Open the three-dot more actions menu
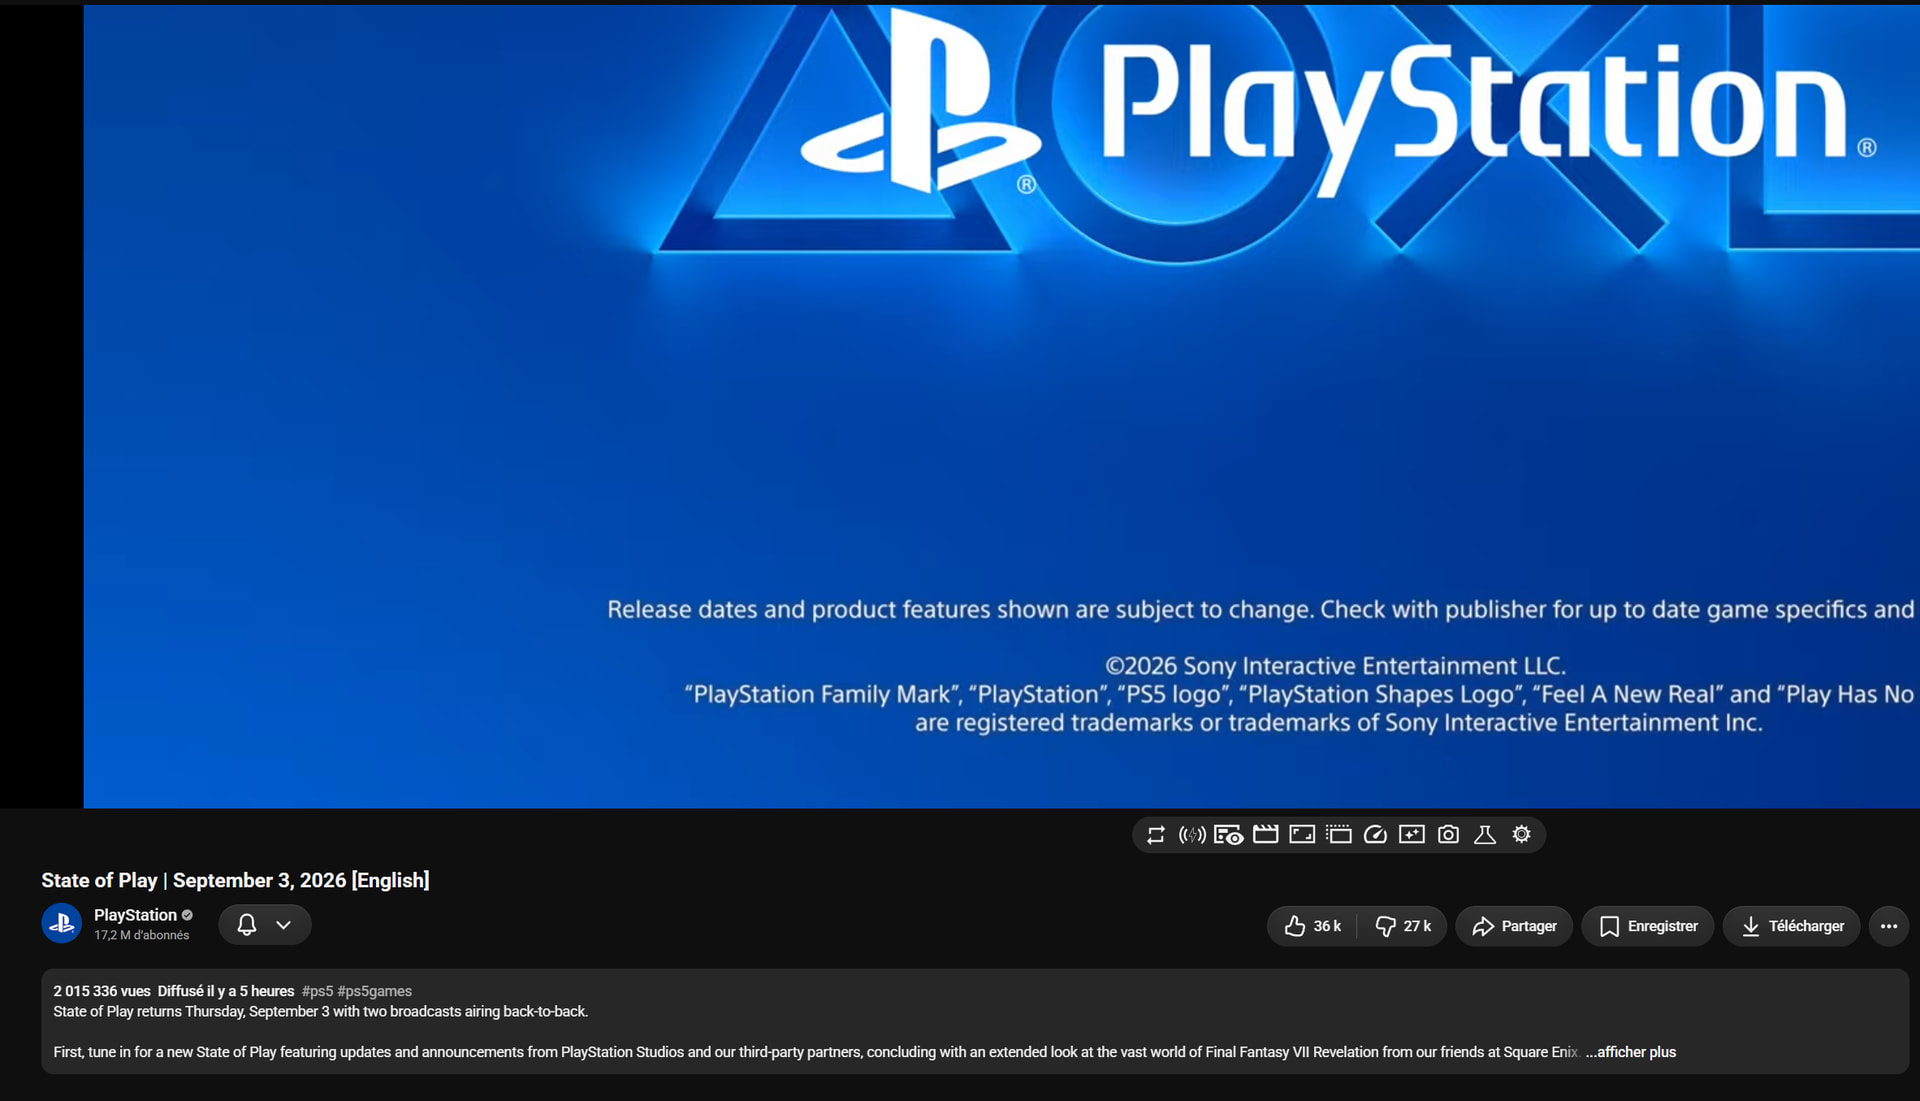Viewport: 1920px width, 1101px height. coord(1888,926)
